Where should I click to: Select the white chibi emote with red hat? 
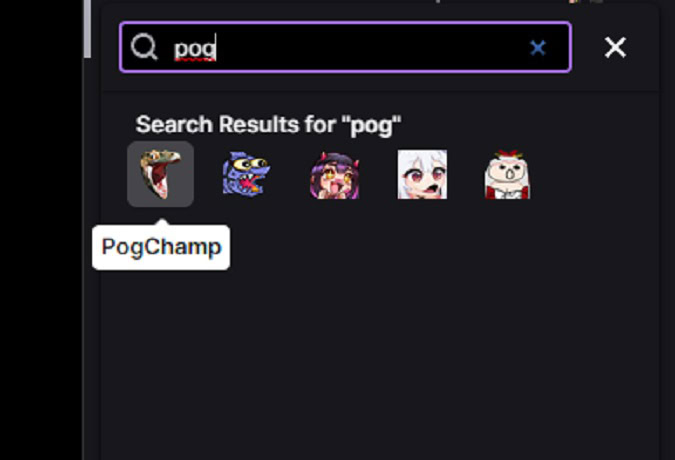click(x=506, y=174)
